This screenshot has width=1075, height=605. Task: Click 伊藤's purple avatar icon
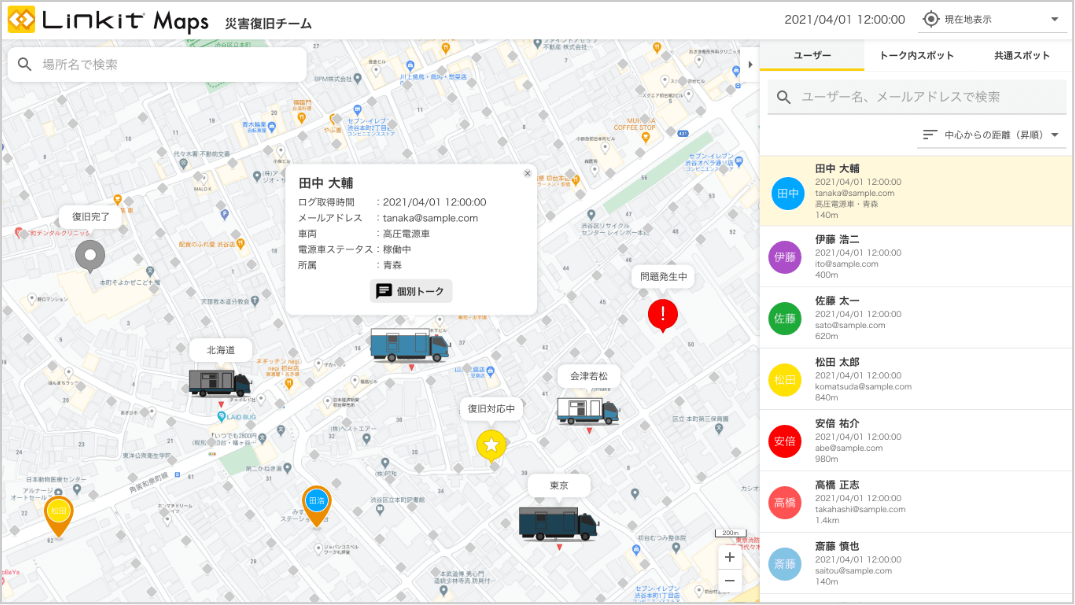click(787, 257)
